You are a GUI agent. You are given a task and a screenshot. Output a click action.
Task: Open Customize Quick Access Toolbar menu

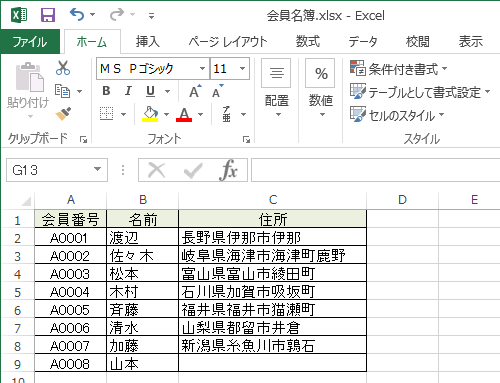151,15
